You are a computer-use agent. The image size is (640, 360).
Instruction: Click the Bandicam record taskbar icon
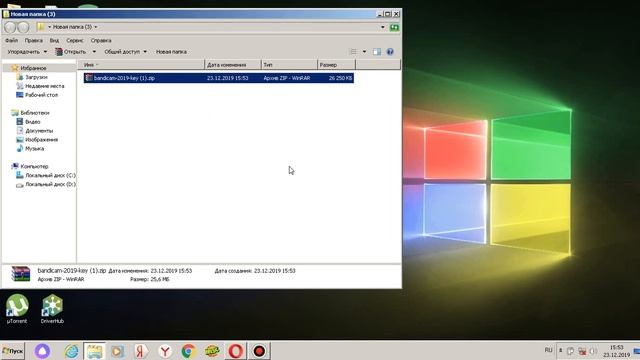(259, 351)
